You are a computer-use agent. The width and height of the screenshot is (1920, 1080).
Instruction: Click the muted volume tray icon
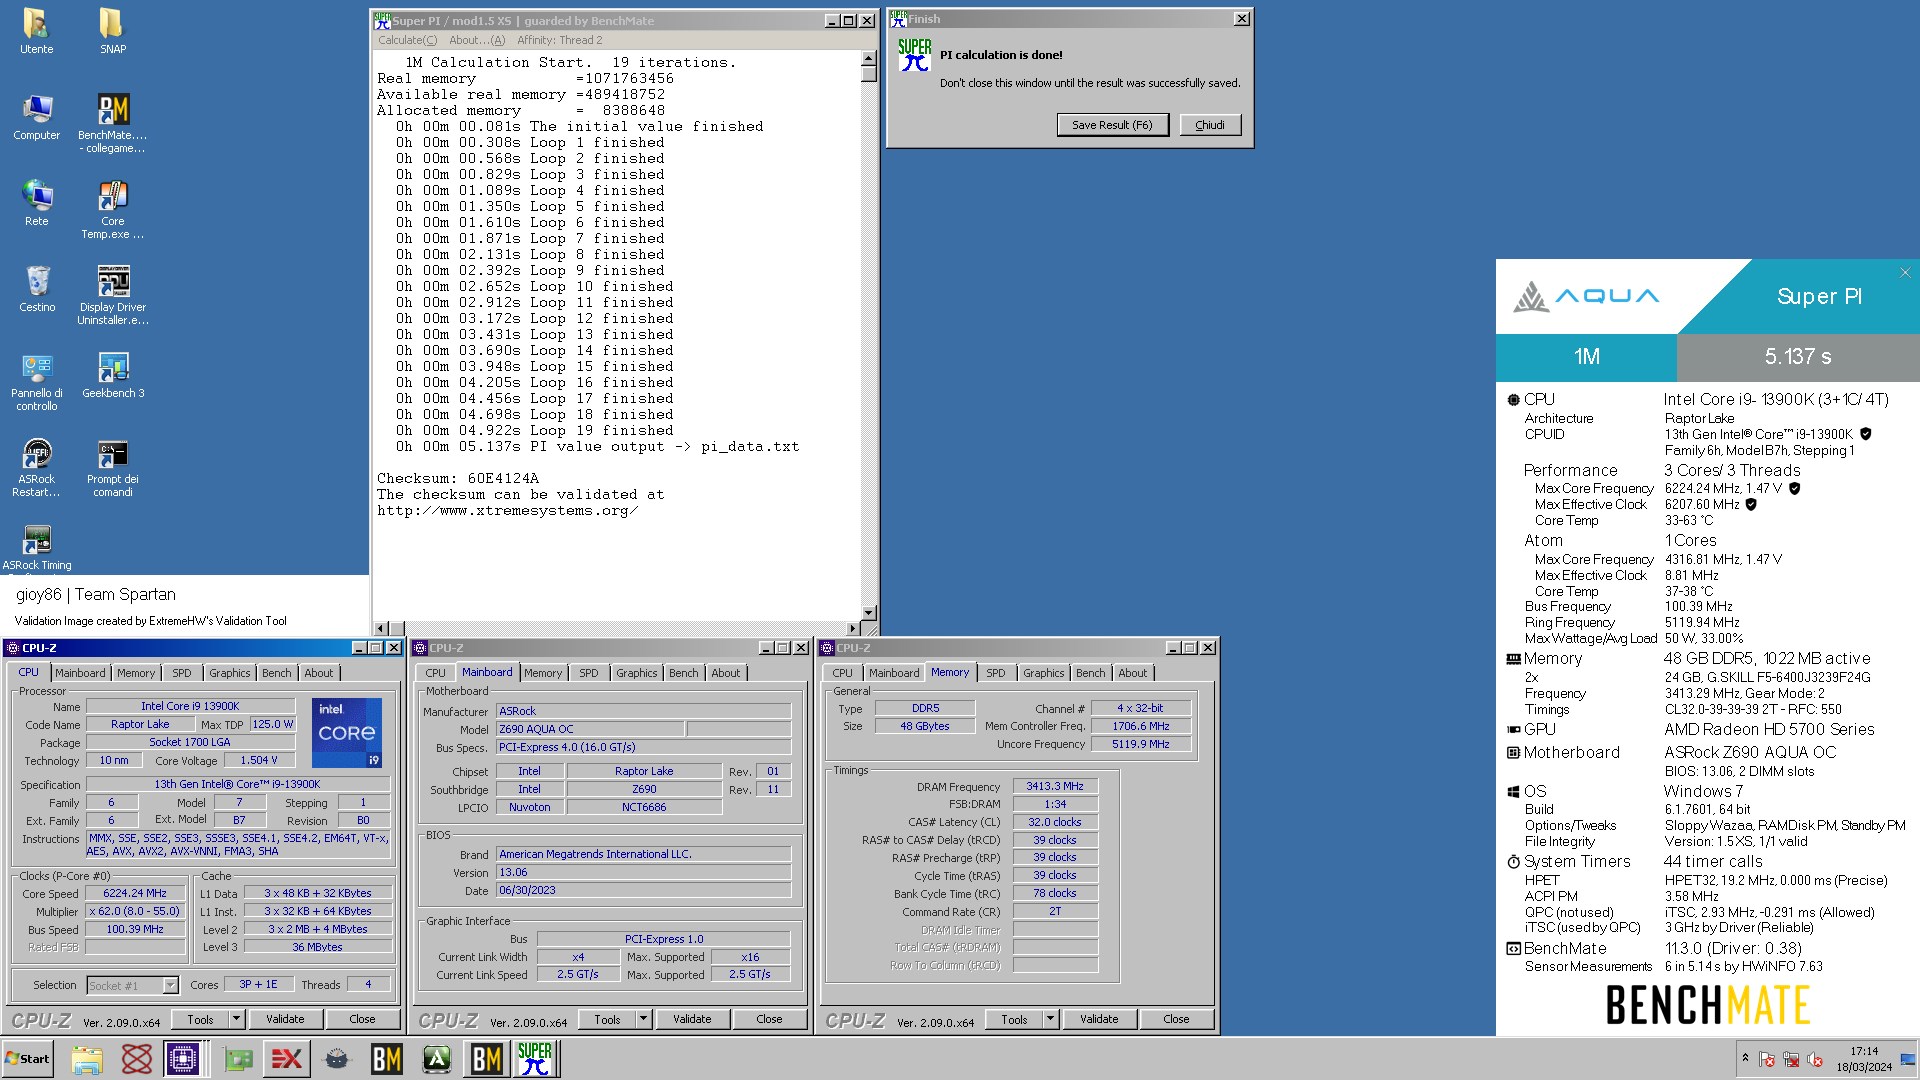coord(1815,1060)
